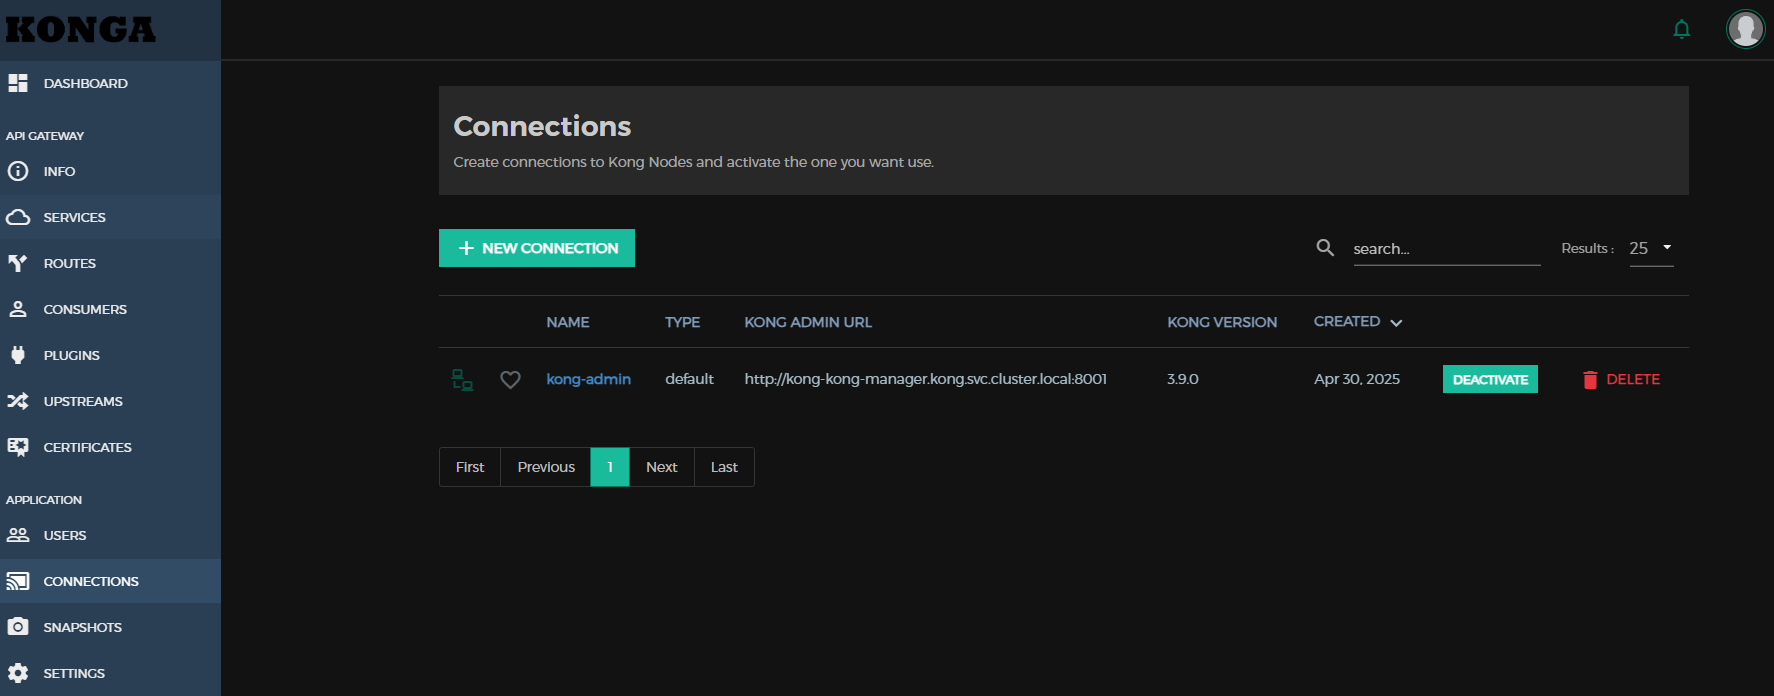Open kong-admin connection link
The width and height of the screenshot is (1774, 696).
coord(588,379)
